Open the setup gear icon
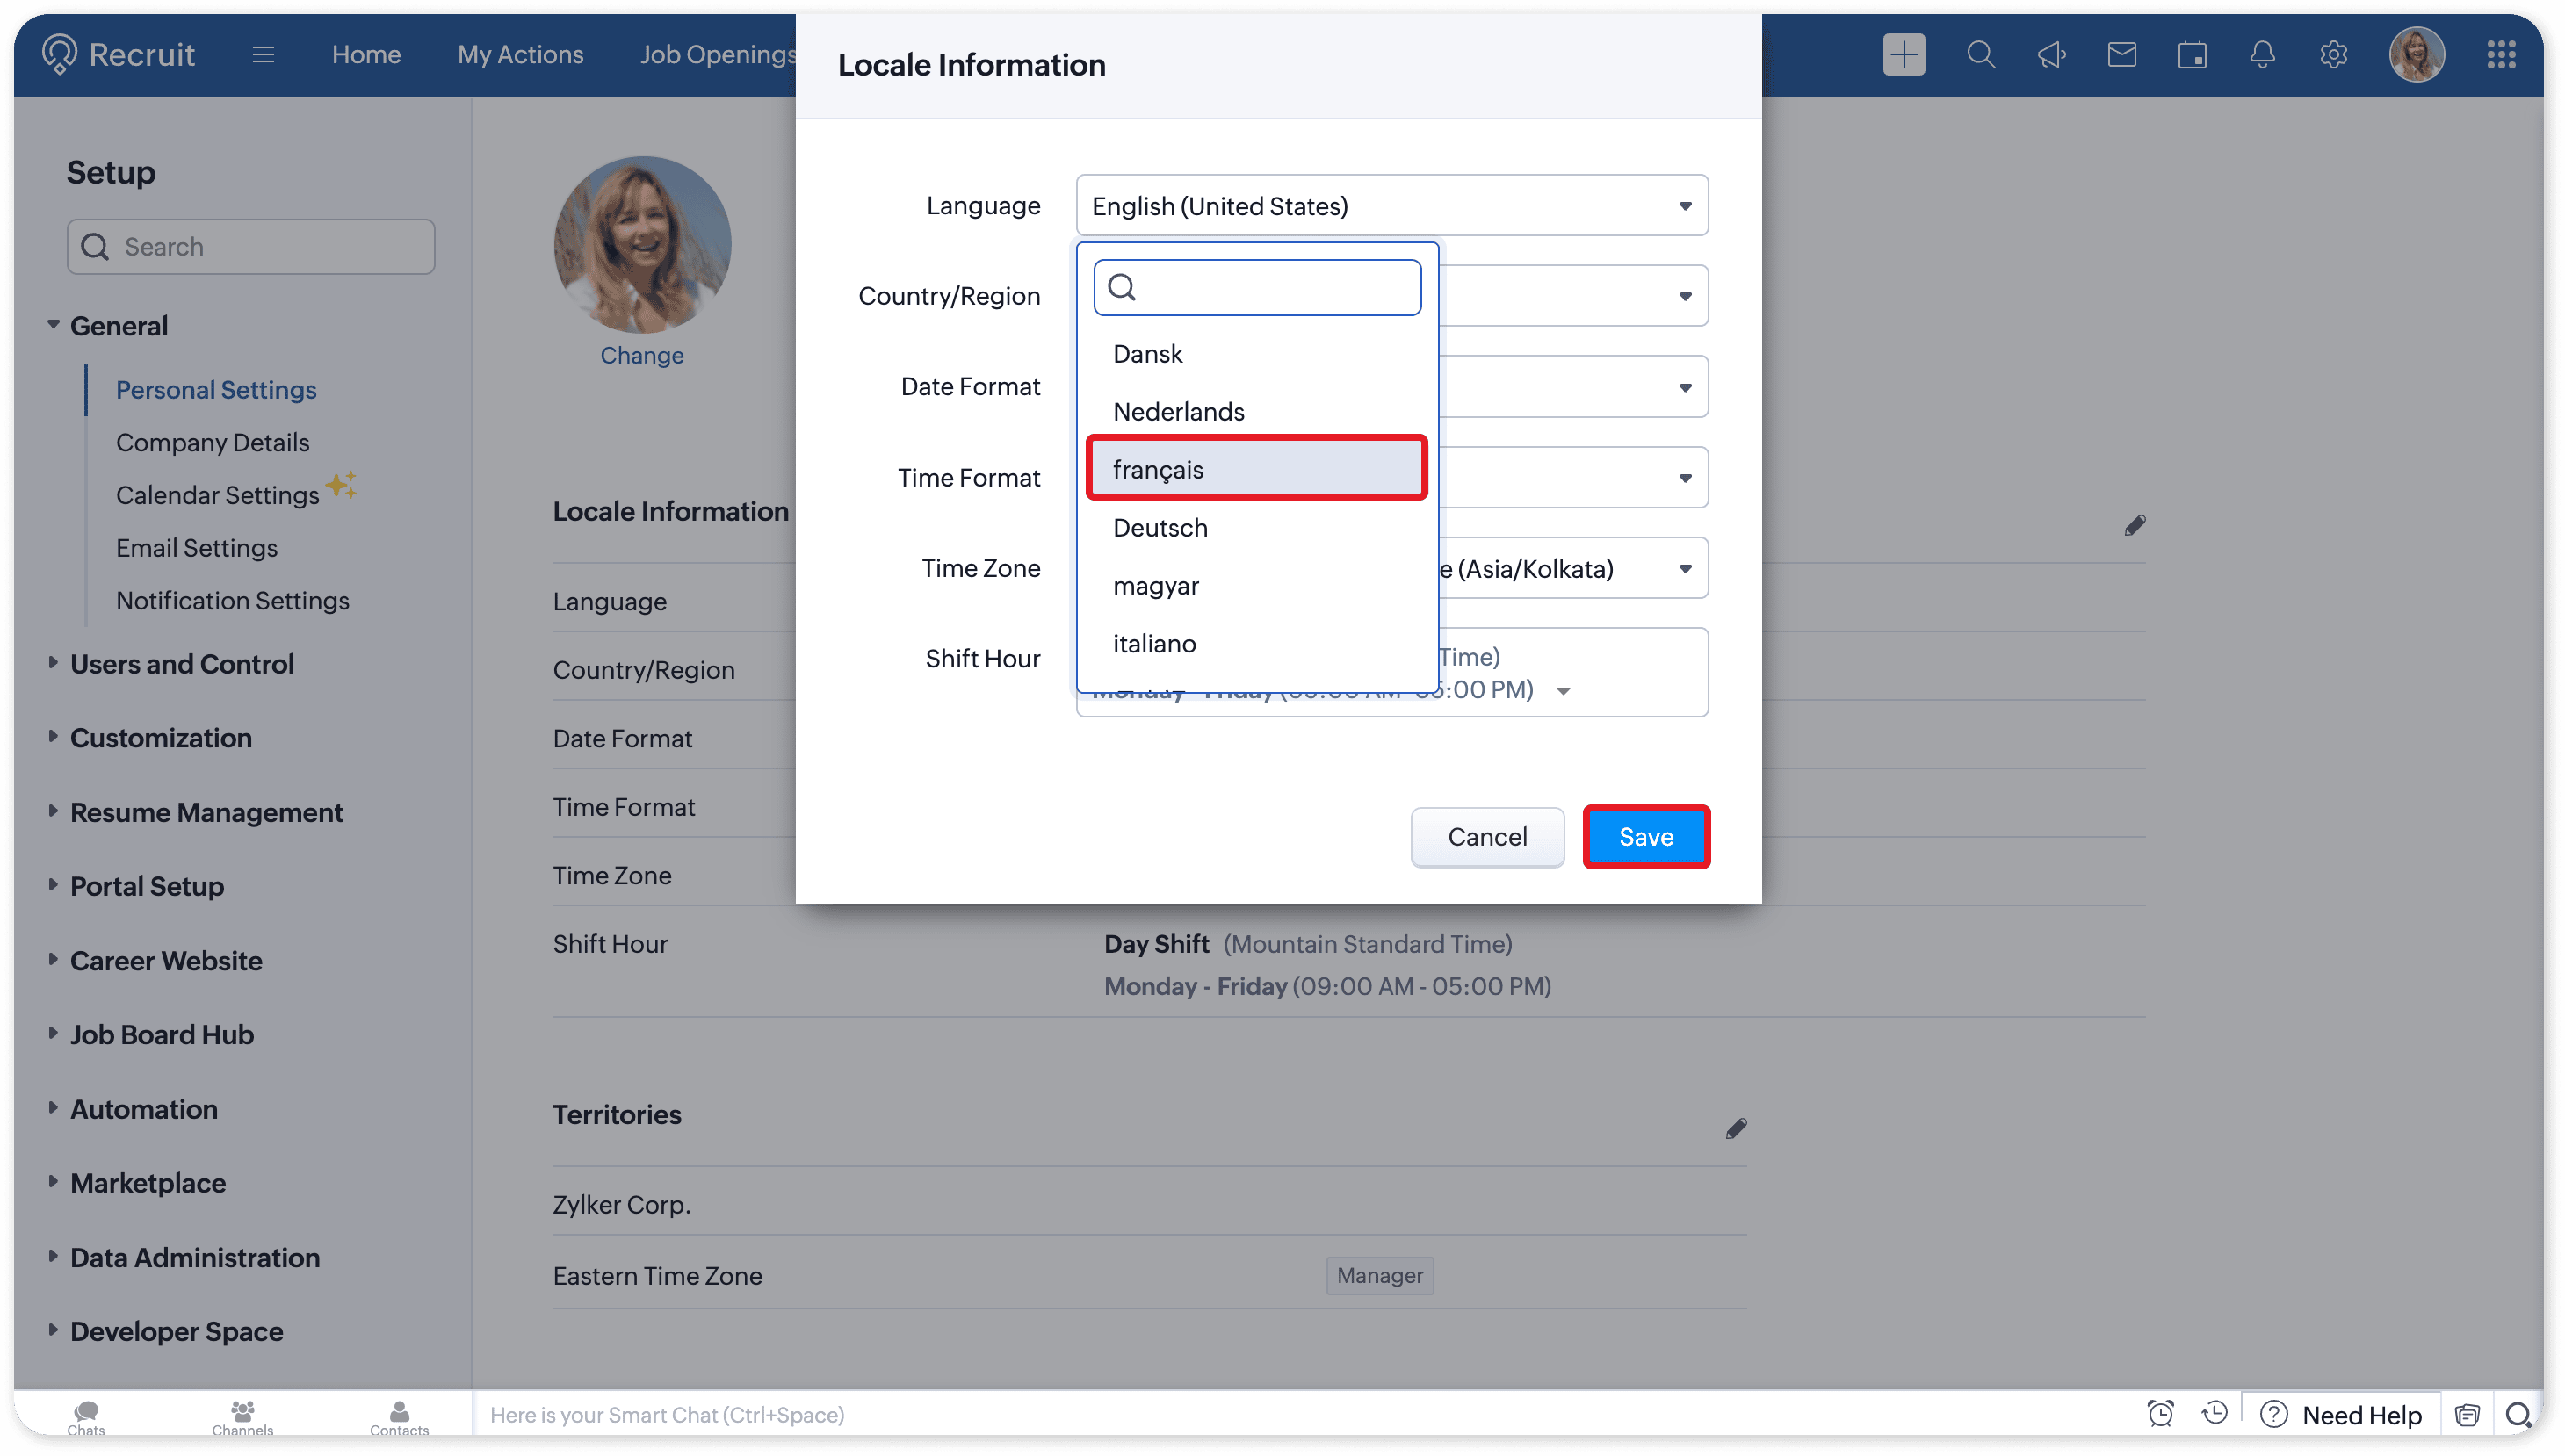Viewport: 2565px width, 1456px height. (x=2333, y=54)
